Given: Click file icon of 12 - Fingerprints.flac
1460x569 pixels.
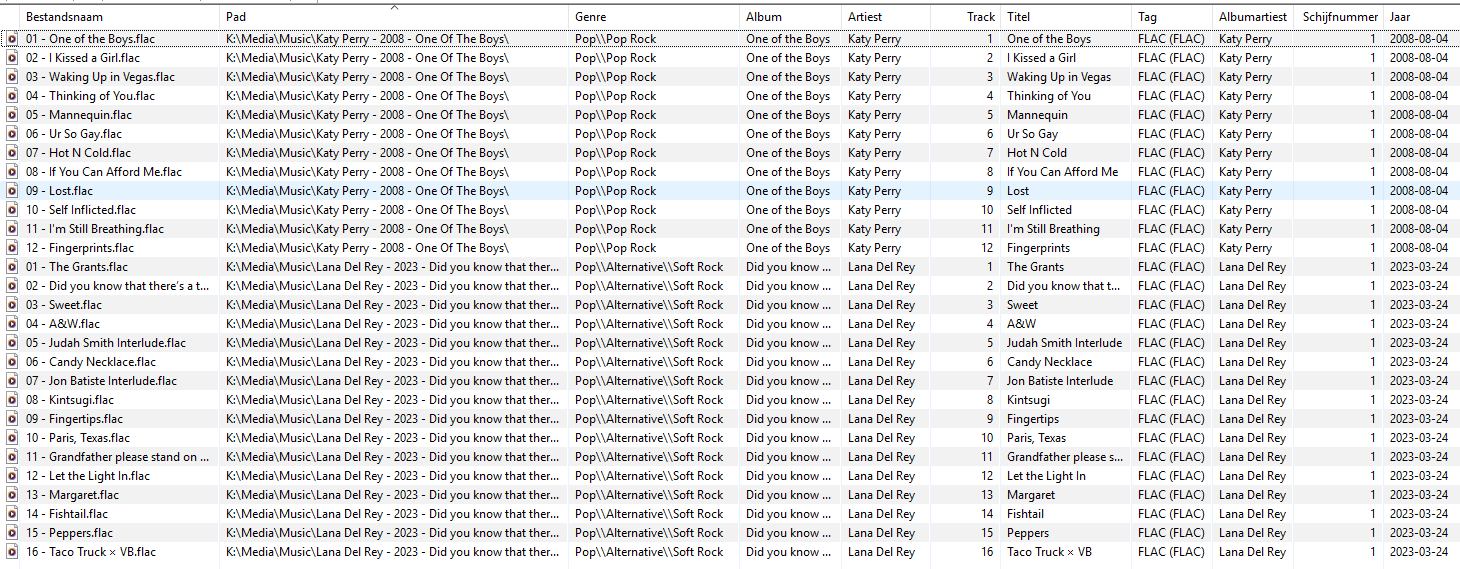Looking at the screenshot, I should 12,248.
